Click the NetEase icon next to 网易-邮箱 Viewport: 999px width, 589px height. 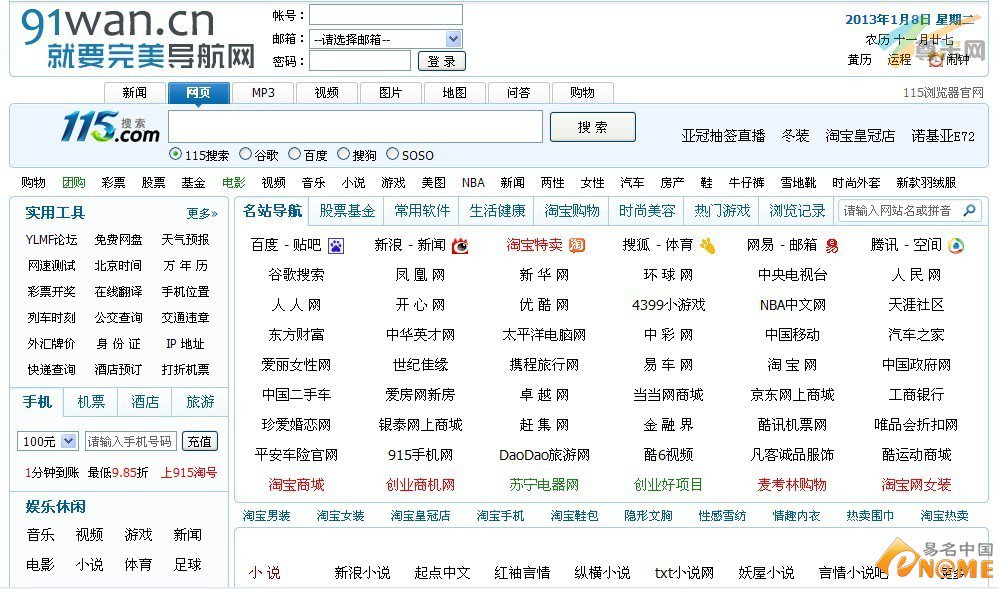click(x=831, y=245)
